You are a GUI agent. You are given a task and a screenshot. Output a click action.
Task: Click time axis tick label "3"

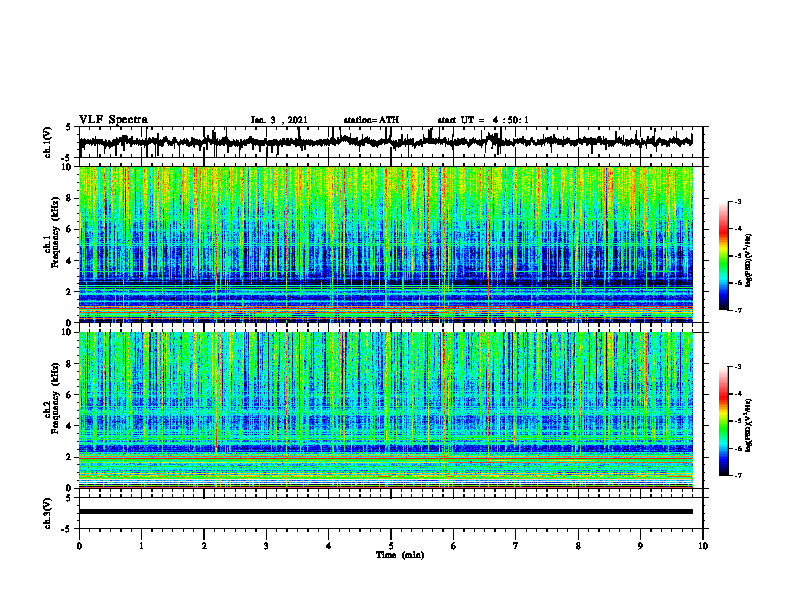266,546
